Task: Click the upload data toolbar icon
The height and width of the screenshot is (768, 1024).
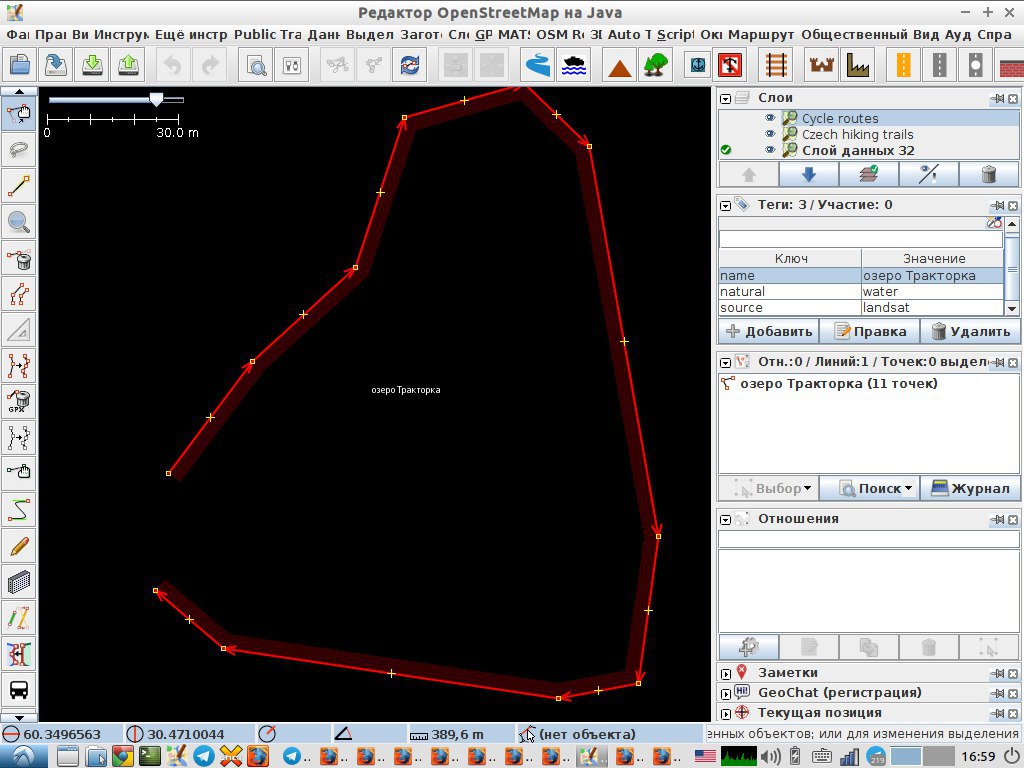Action: [x=128, y=65]
